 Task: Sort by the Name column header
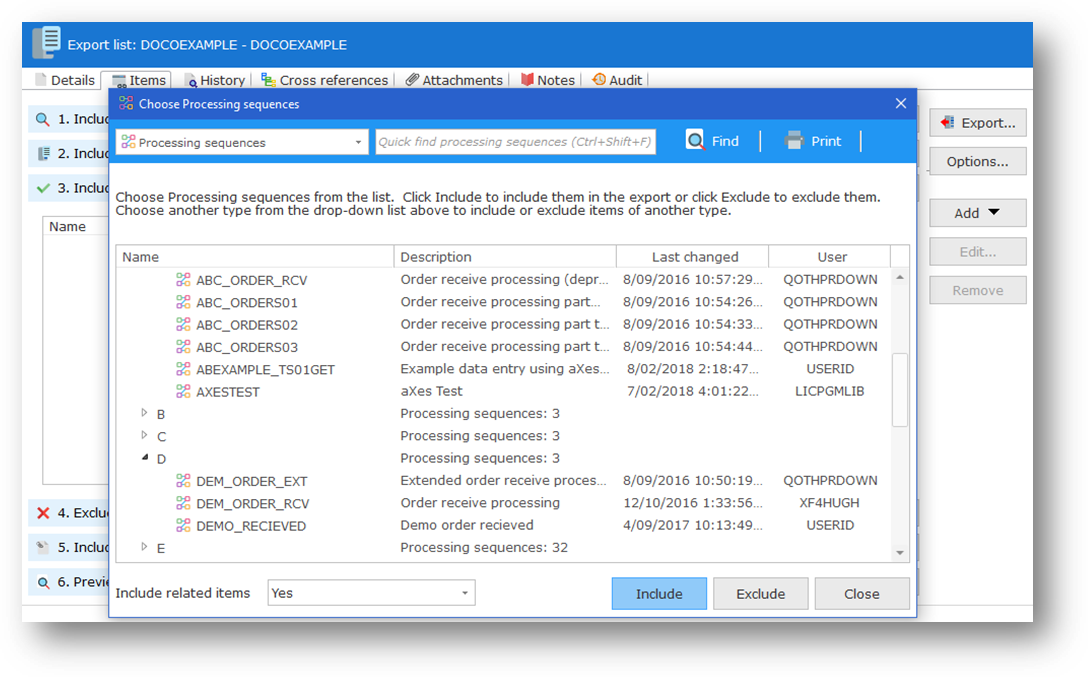(255, 257)
